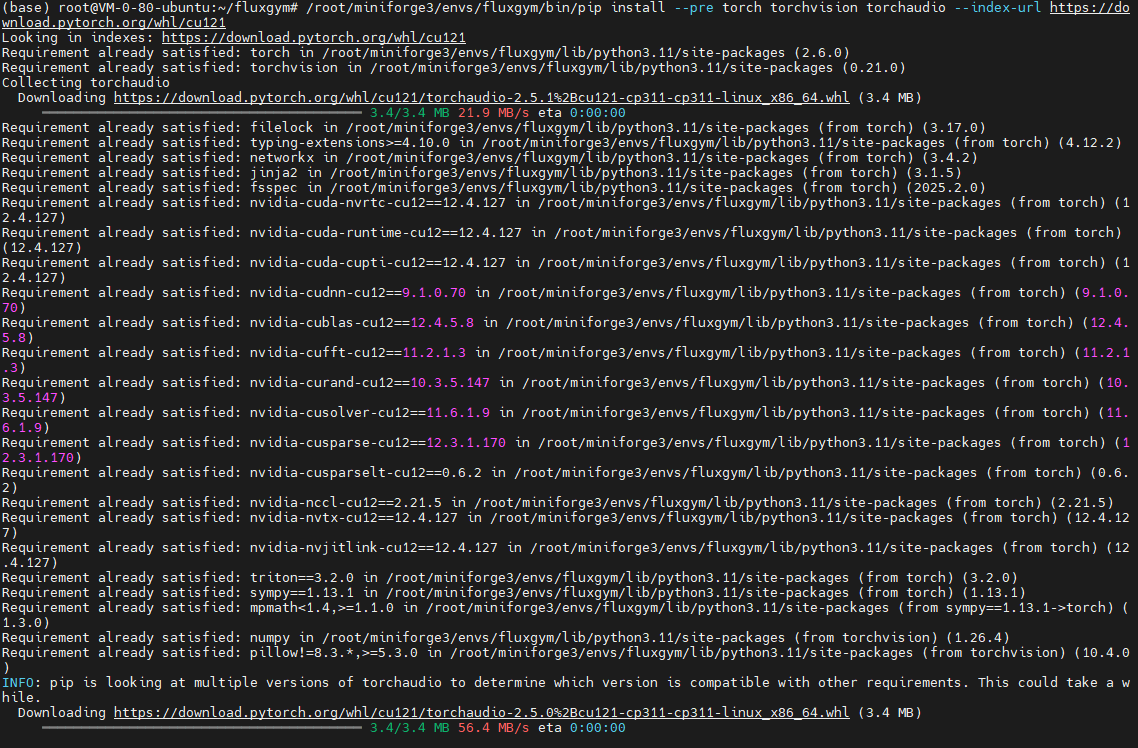Open the cu121 index link after 'Looking in indexes'
The image size is (1138, 748).
pyautogui.click(x=314, y=38)
